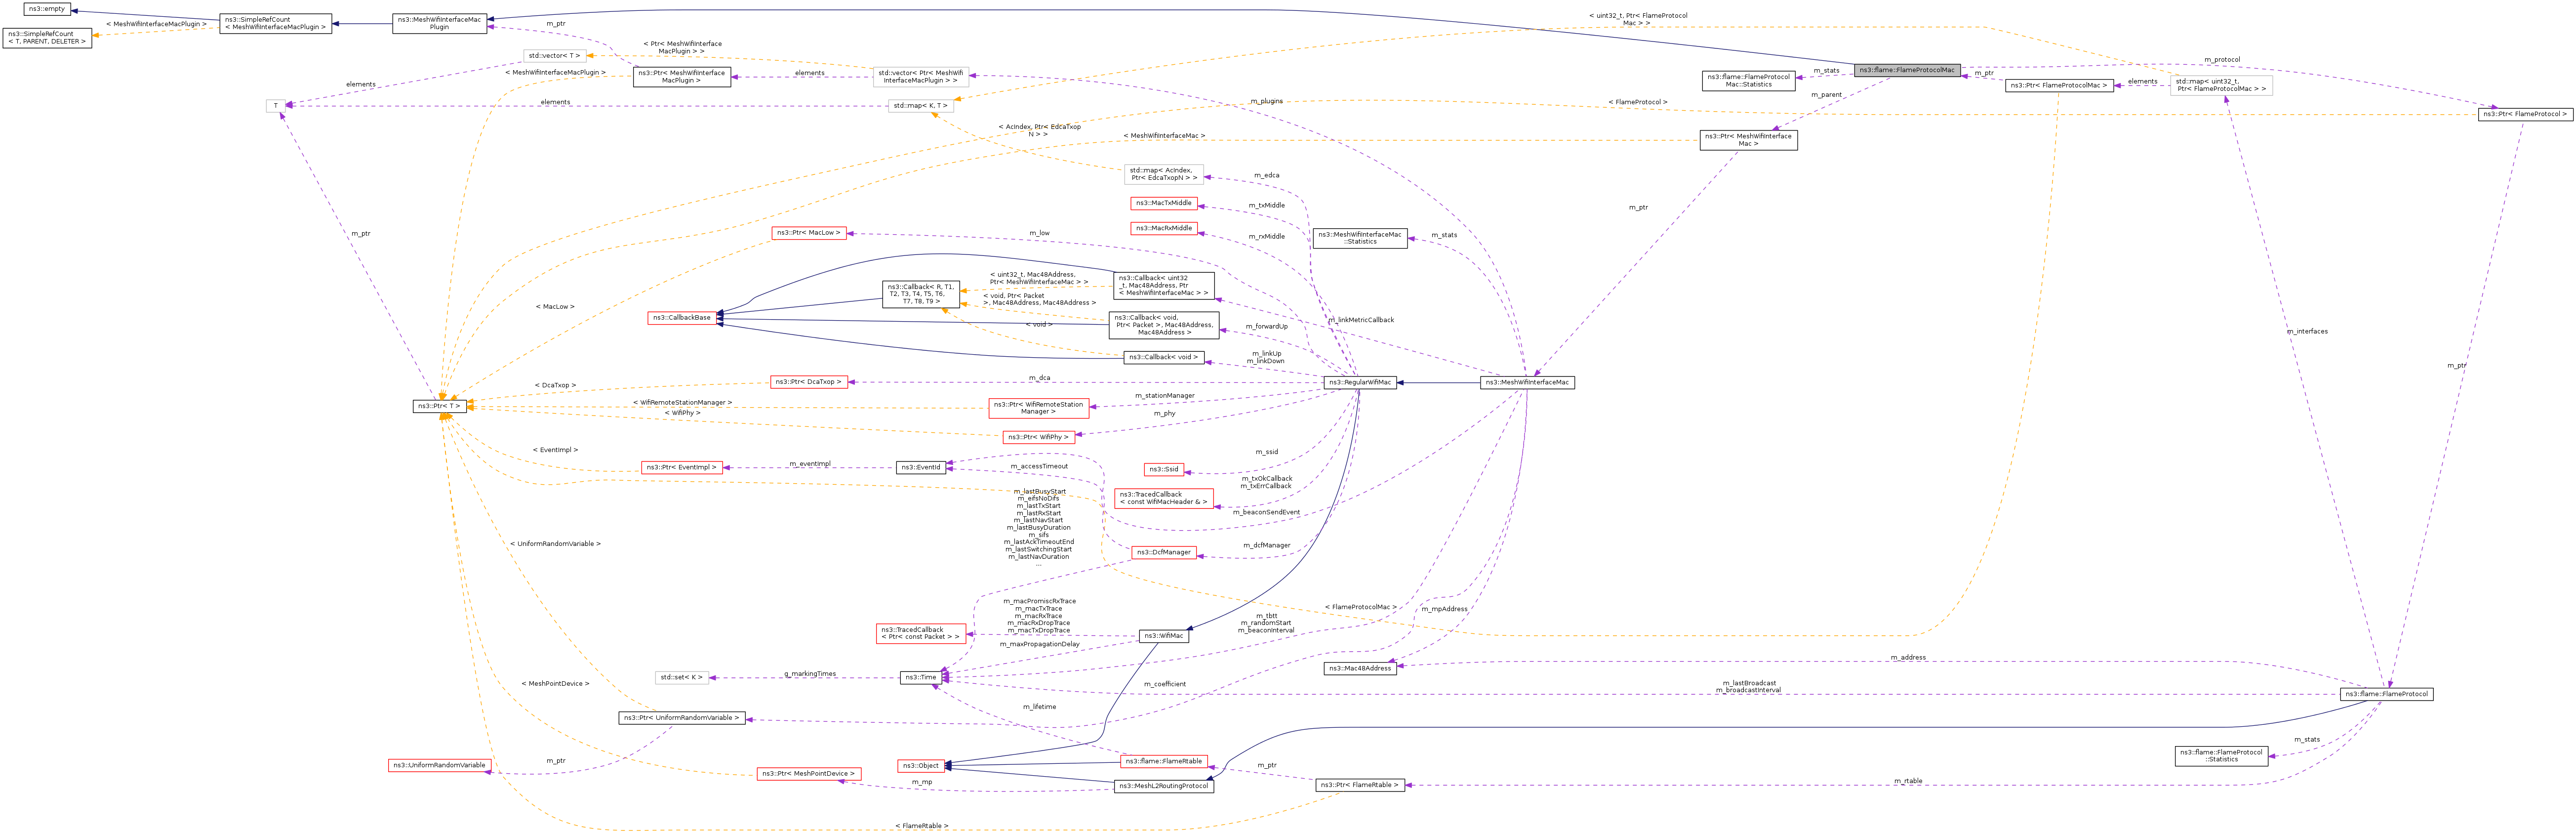The image size is (2576, 833).
Task: Click the std::vector< T > node
Action: pyautogui.click(x=554, y=56)
